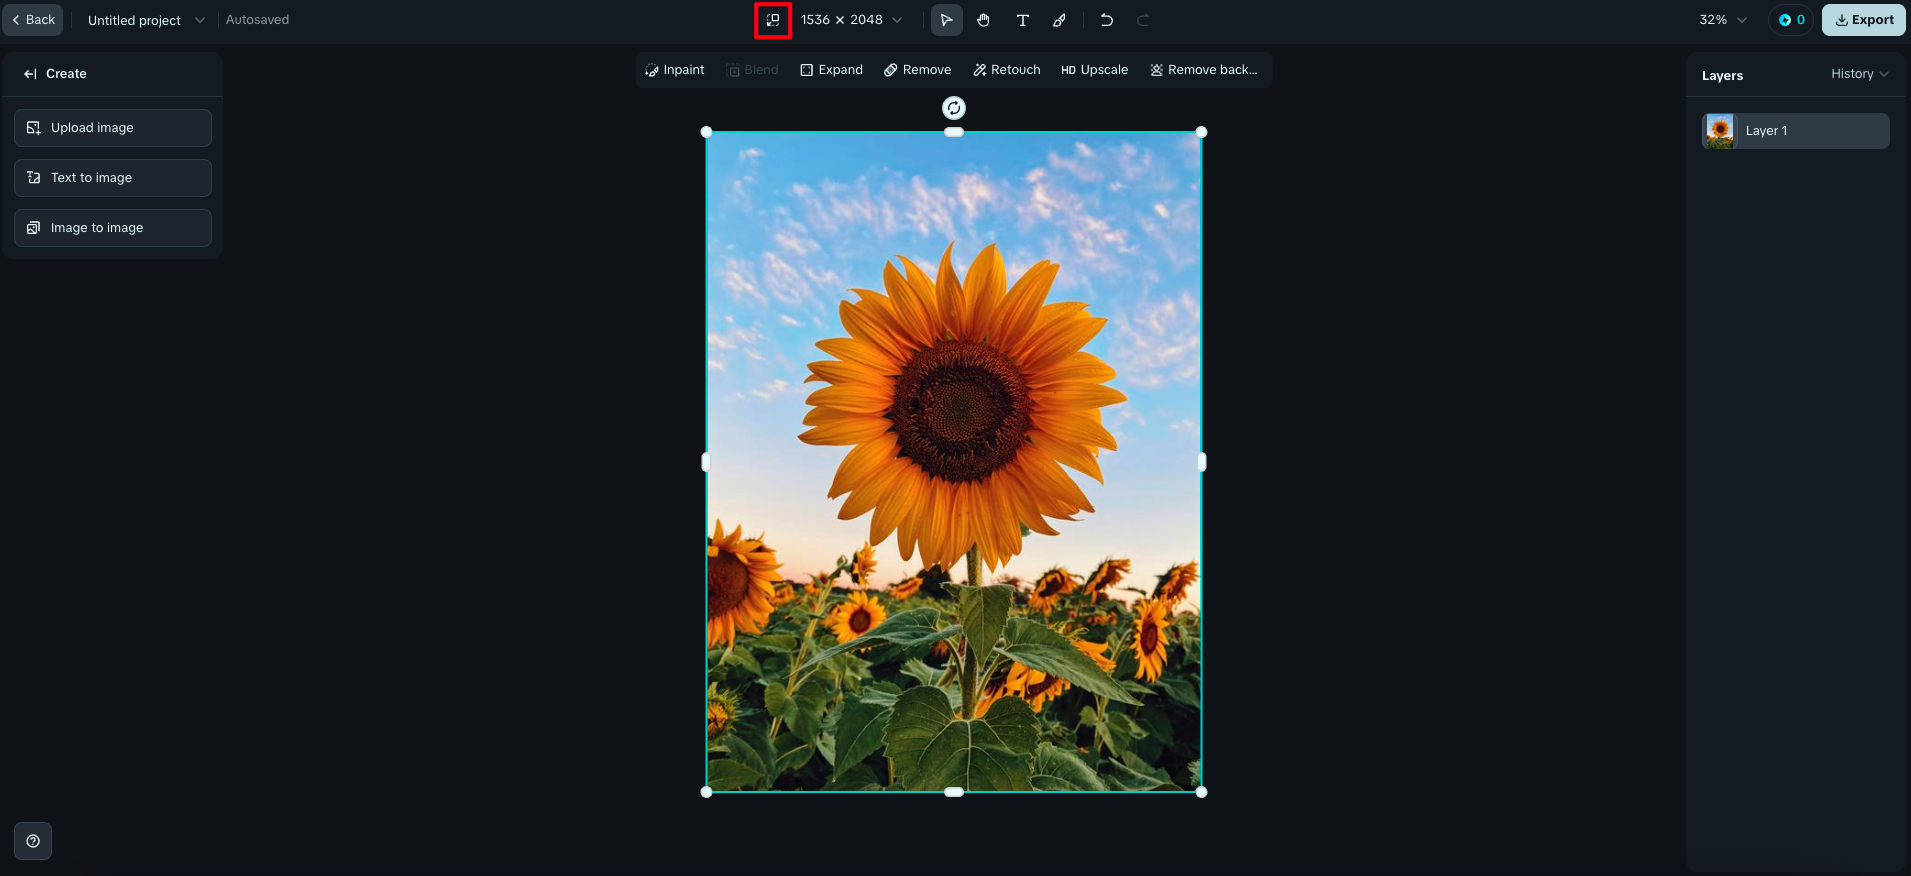The width and height of the screenshot is (1911, 876).
Task: Click the canvas resize icon
Action: (773, 20)
